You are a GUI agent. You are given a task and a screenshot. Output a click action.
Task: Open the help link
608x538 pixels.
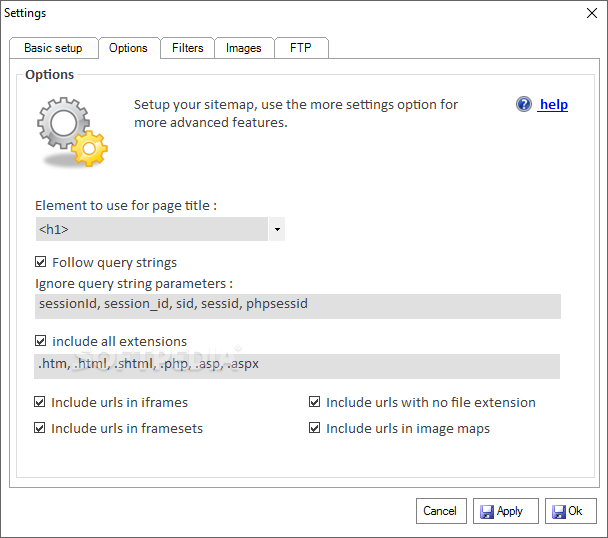point(553,104)
